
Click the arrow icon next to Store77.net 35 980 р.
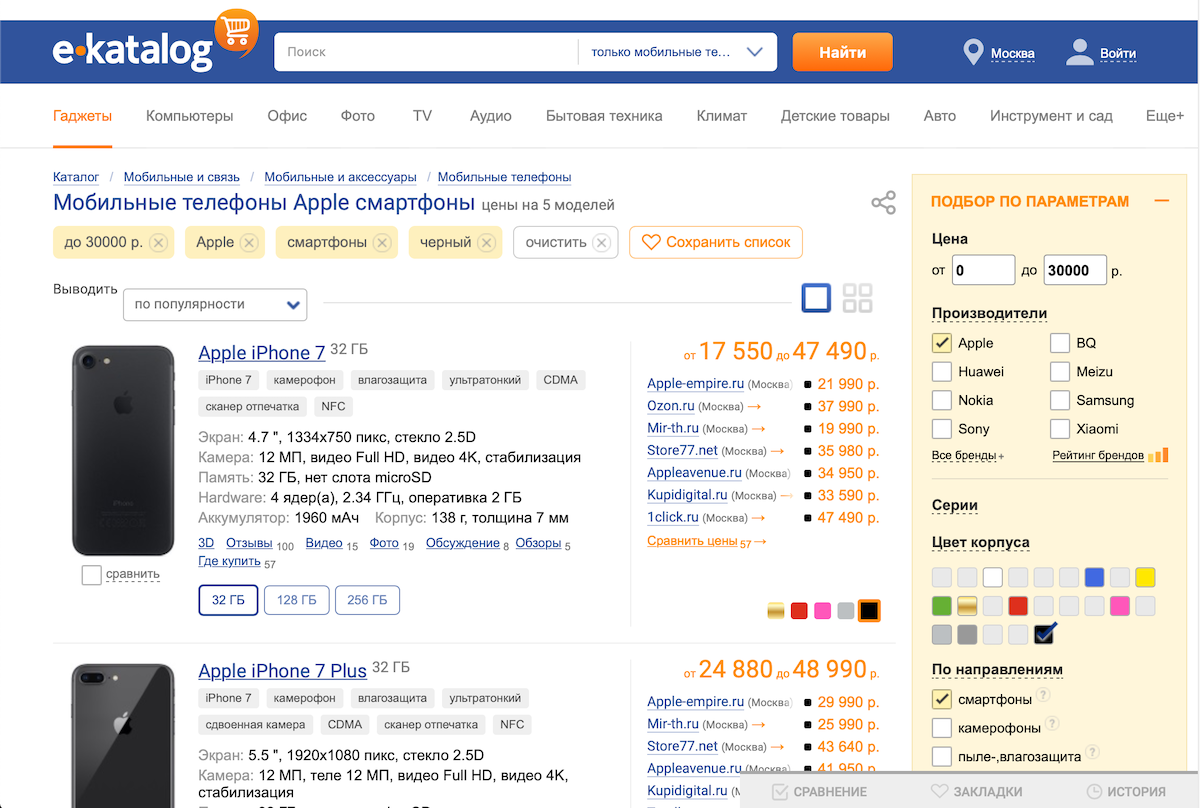click(x=778, y=451)
